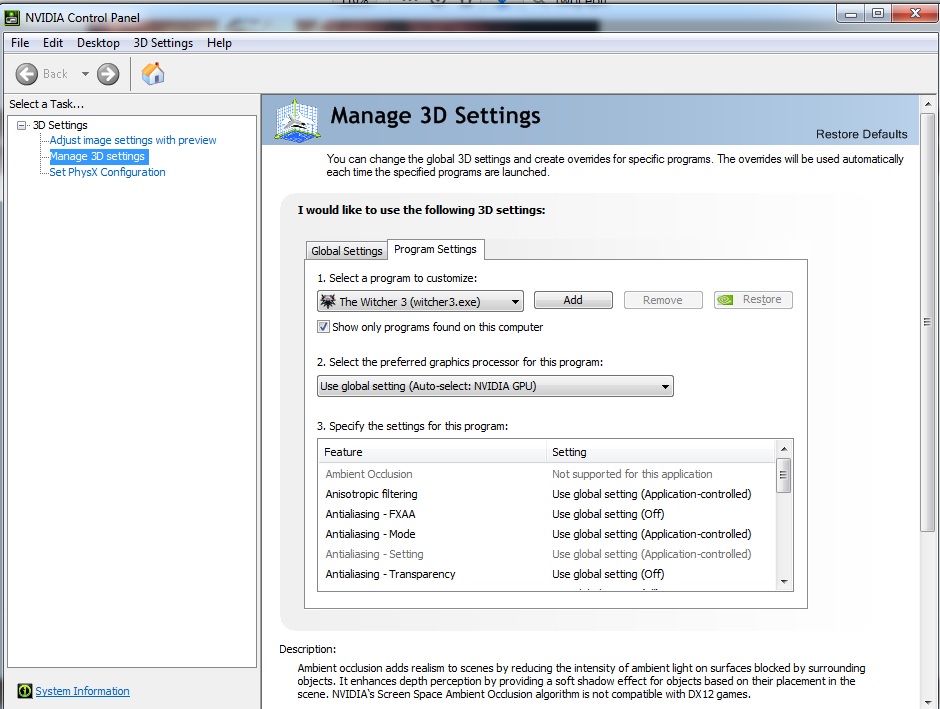Click the NVIDIA Control Panel title icon
940x709 pixels.
click(12, 18)
